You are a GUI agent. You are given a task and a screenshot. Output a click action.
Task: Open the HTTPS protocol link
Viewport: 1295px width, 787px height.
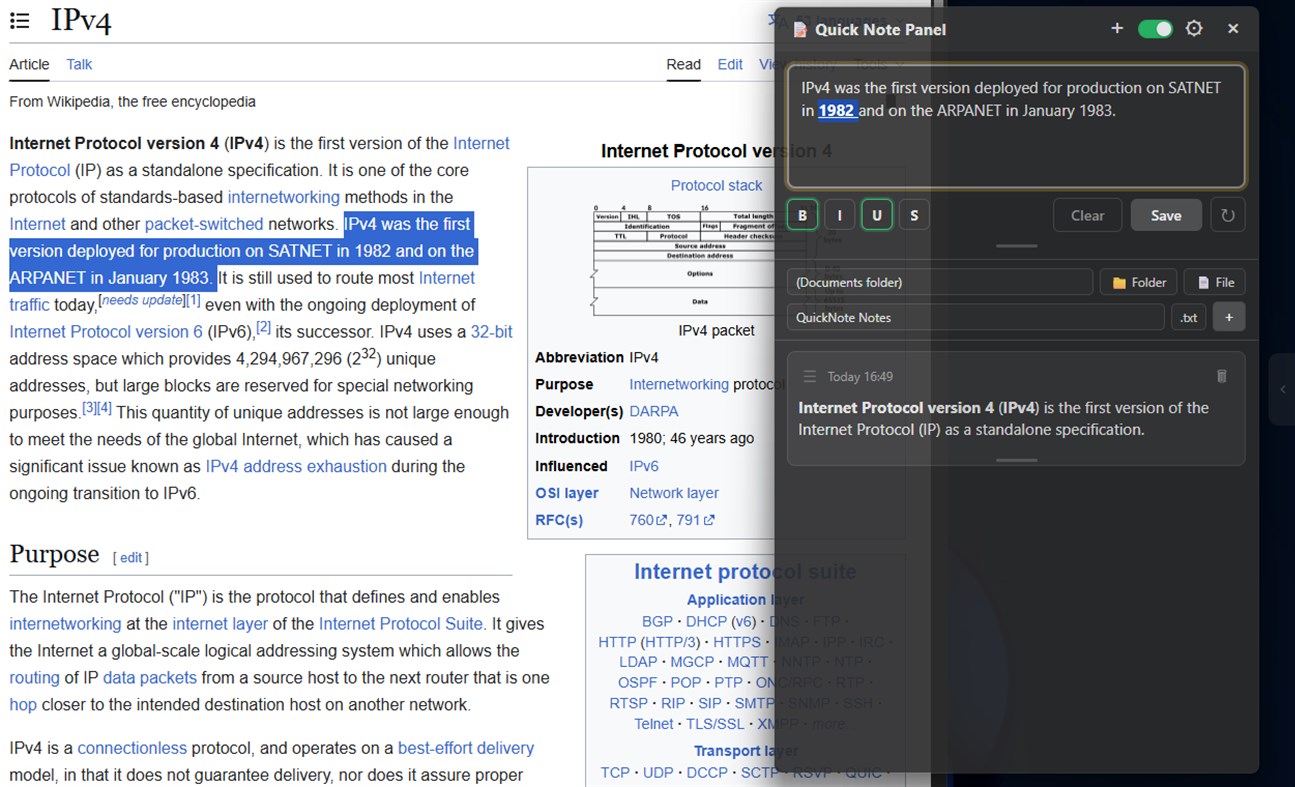tap(737, 642)
